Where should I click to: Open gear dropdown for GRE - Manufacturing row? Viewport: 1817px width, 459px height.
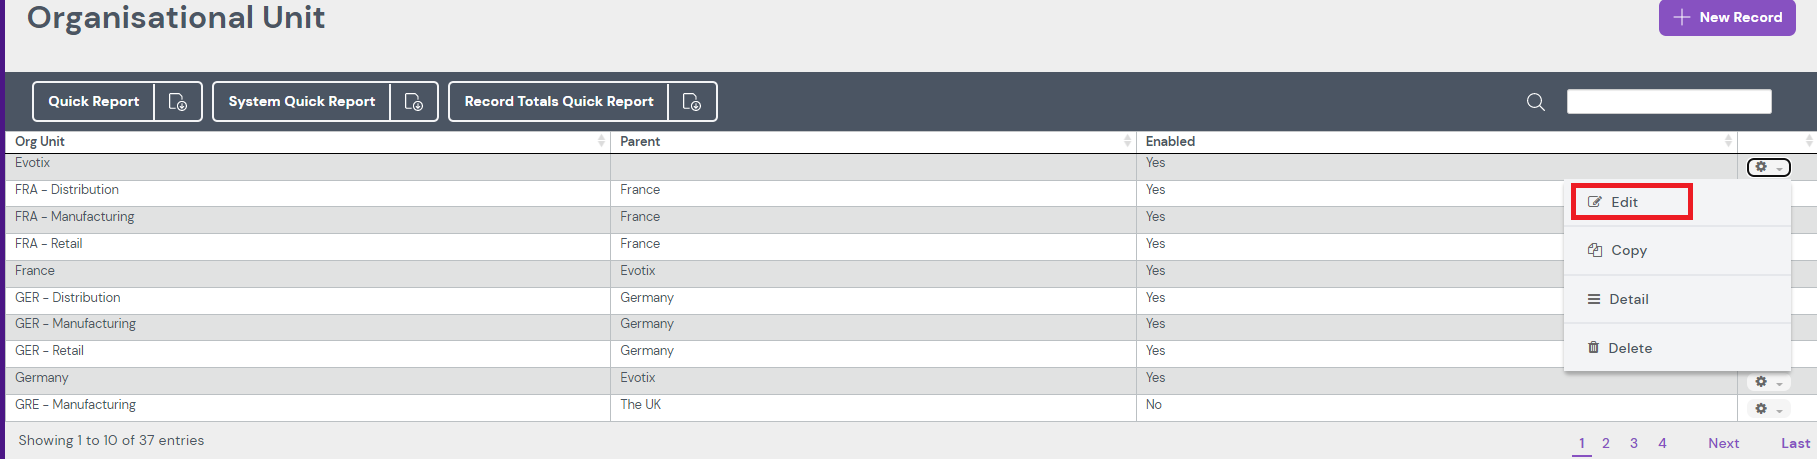pyautogui.click(x=1768, y=409)
